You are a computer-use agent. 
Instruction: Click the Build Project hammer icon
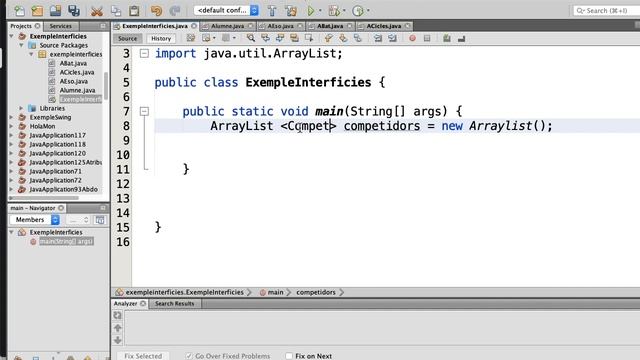(272, 11)
